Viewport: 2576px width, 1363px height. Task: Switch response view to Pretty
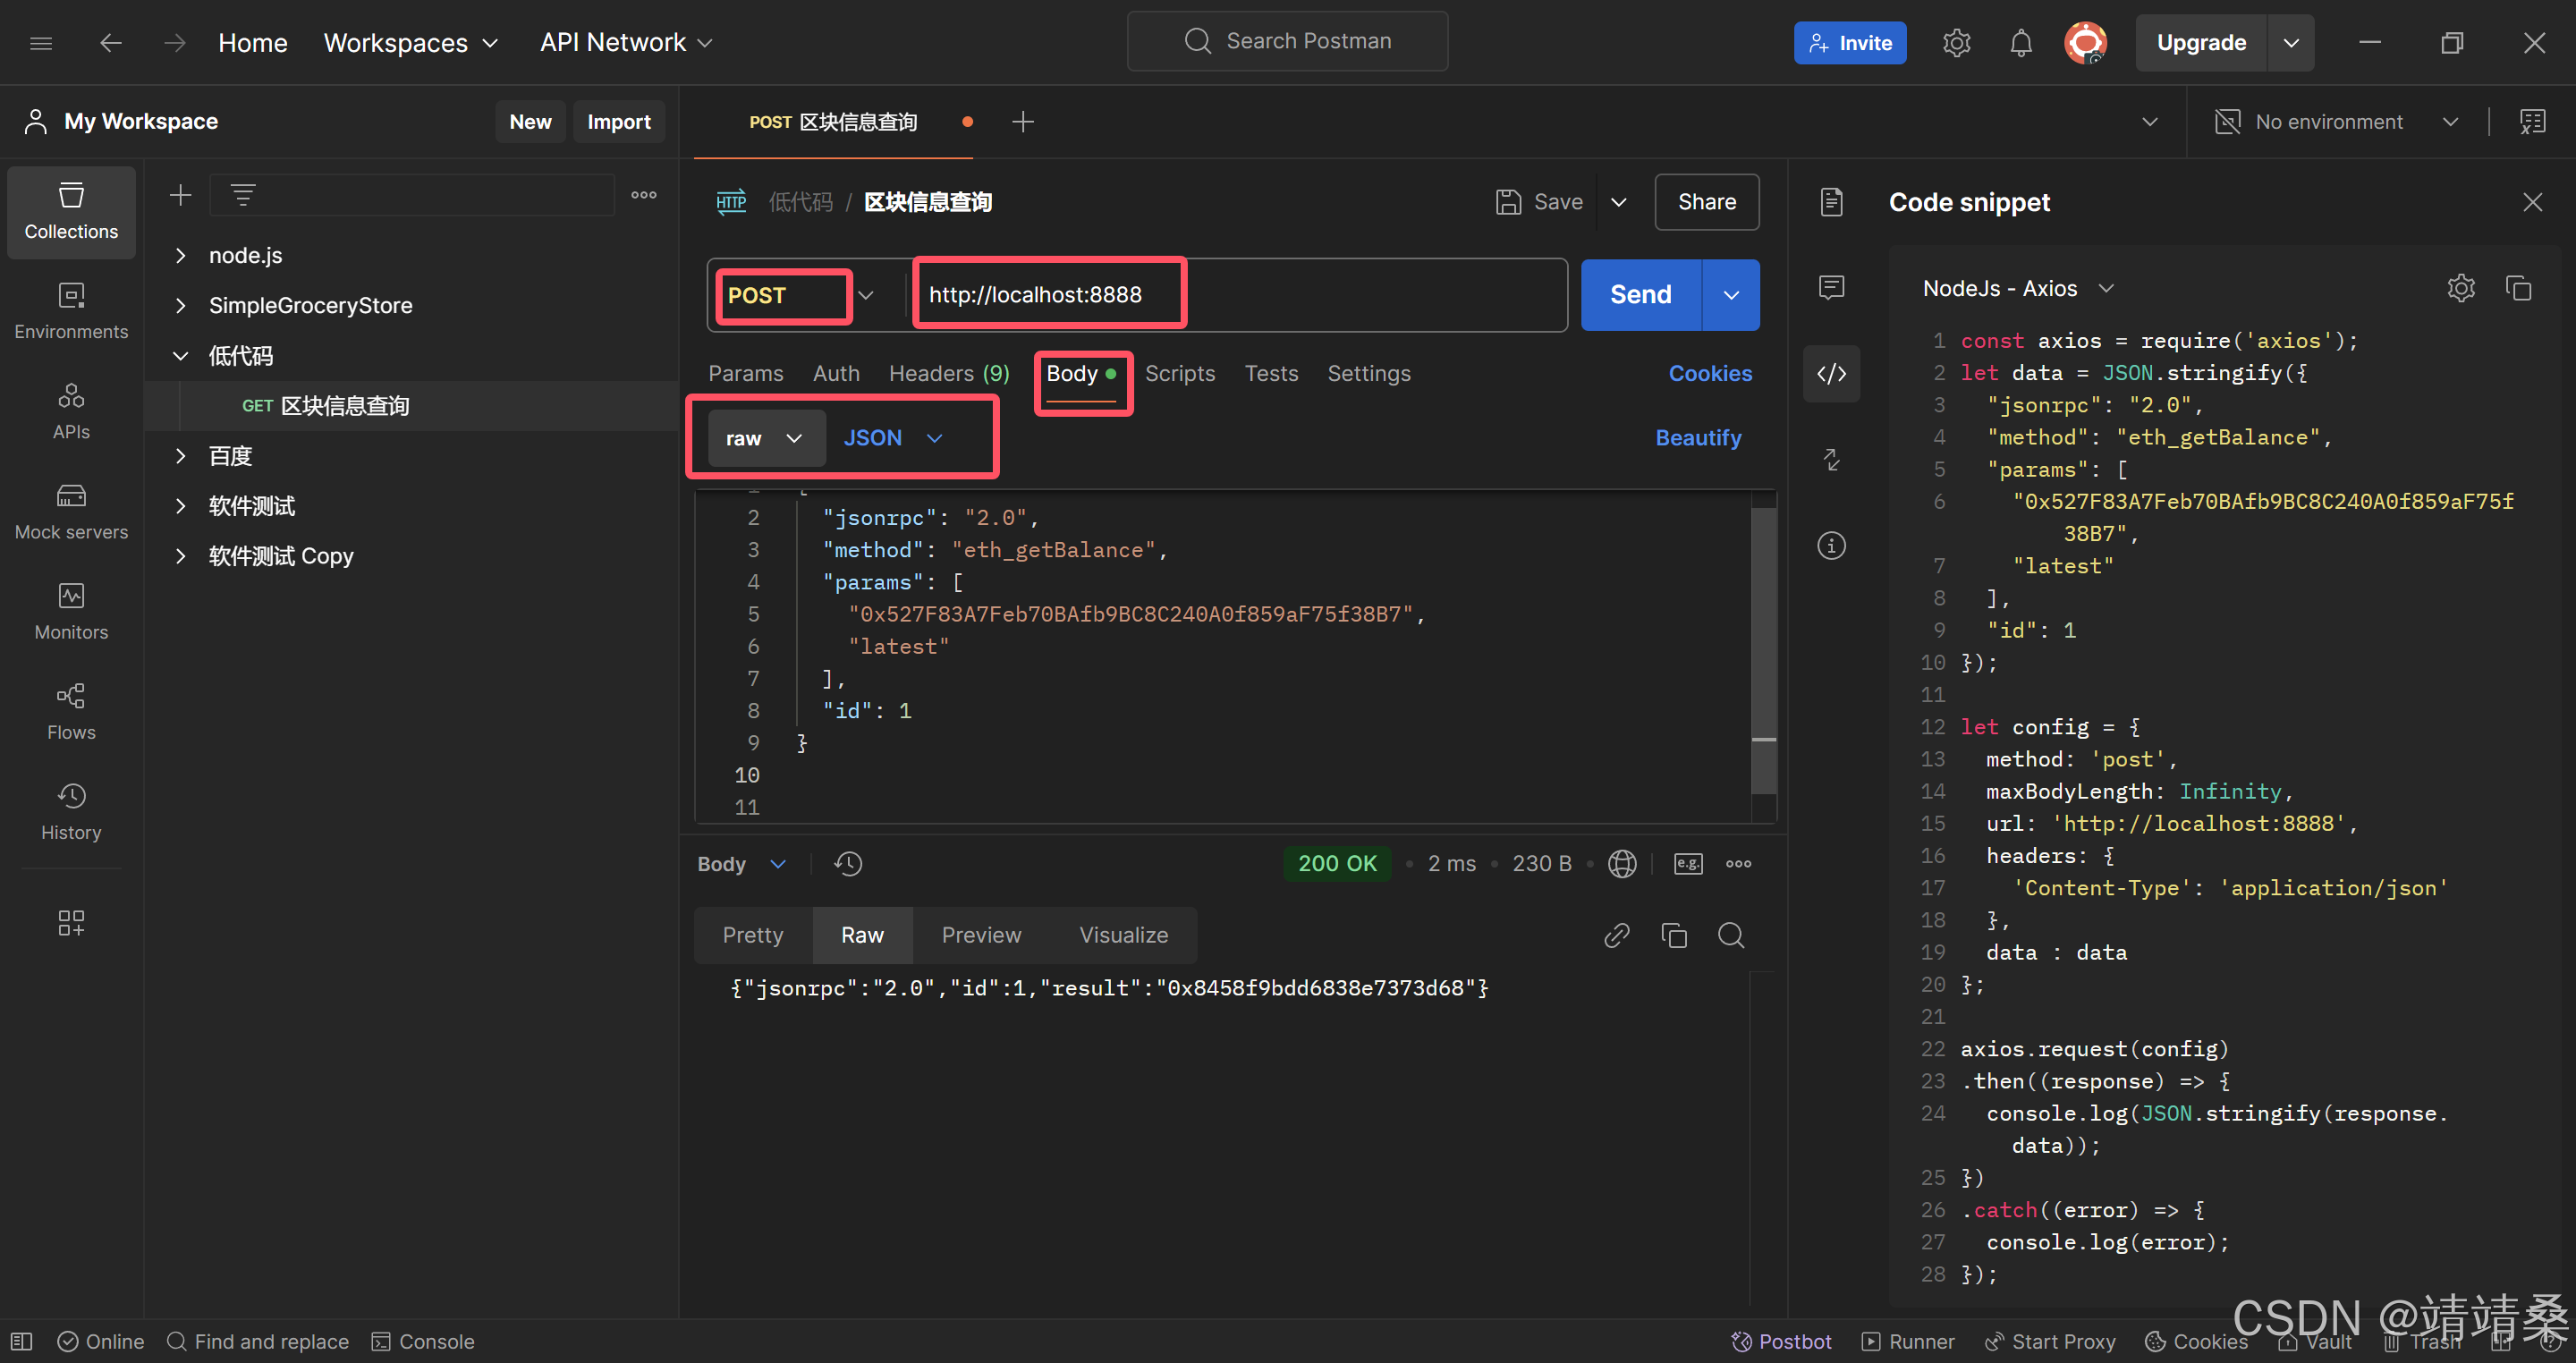click(752, 935)
